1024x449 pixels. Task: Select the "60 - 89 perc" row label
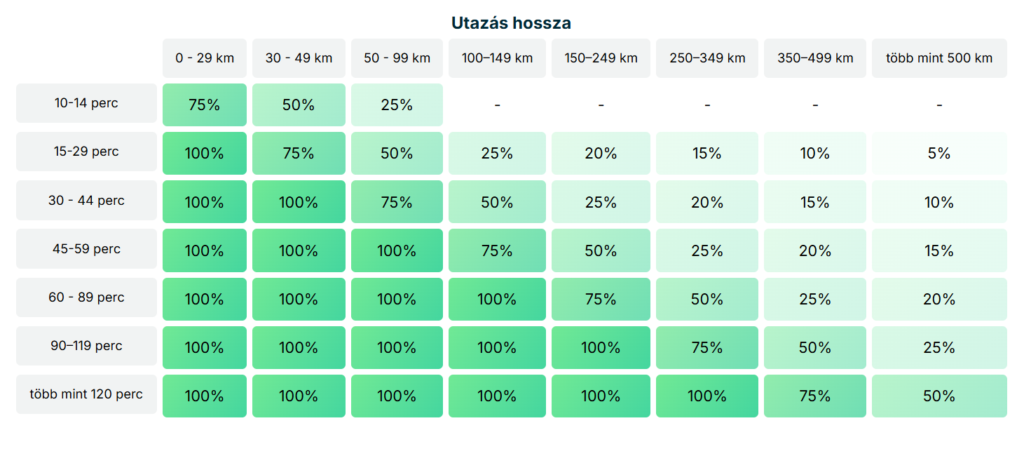87,298
